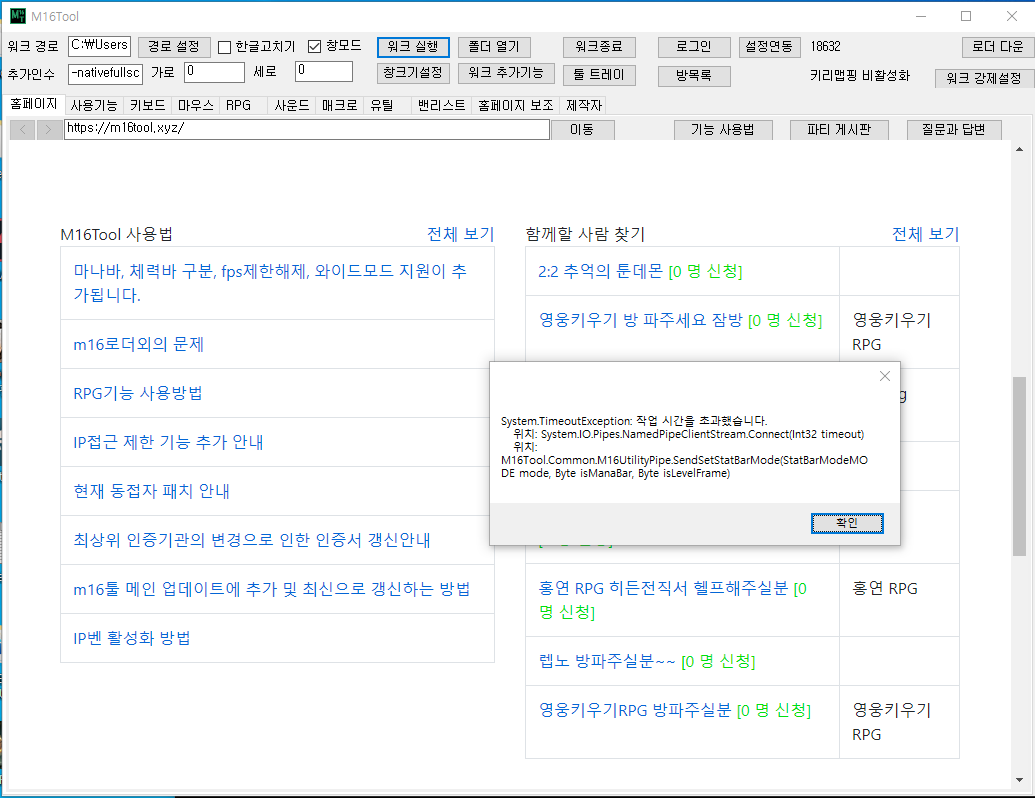The height and width of the screenshot is (798, 1035).
Task: Open the 매크로 tab
Action: pyautogui.click(x=340, y=105)
